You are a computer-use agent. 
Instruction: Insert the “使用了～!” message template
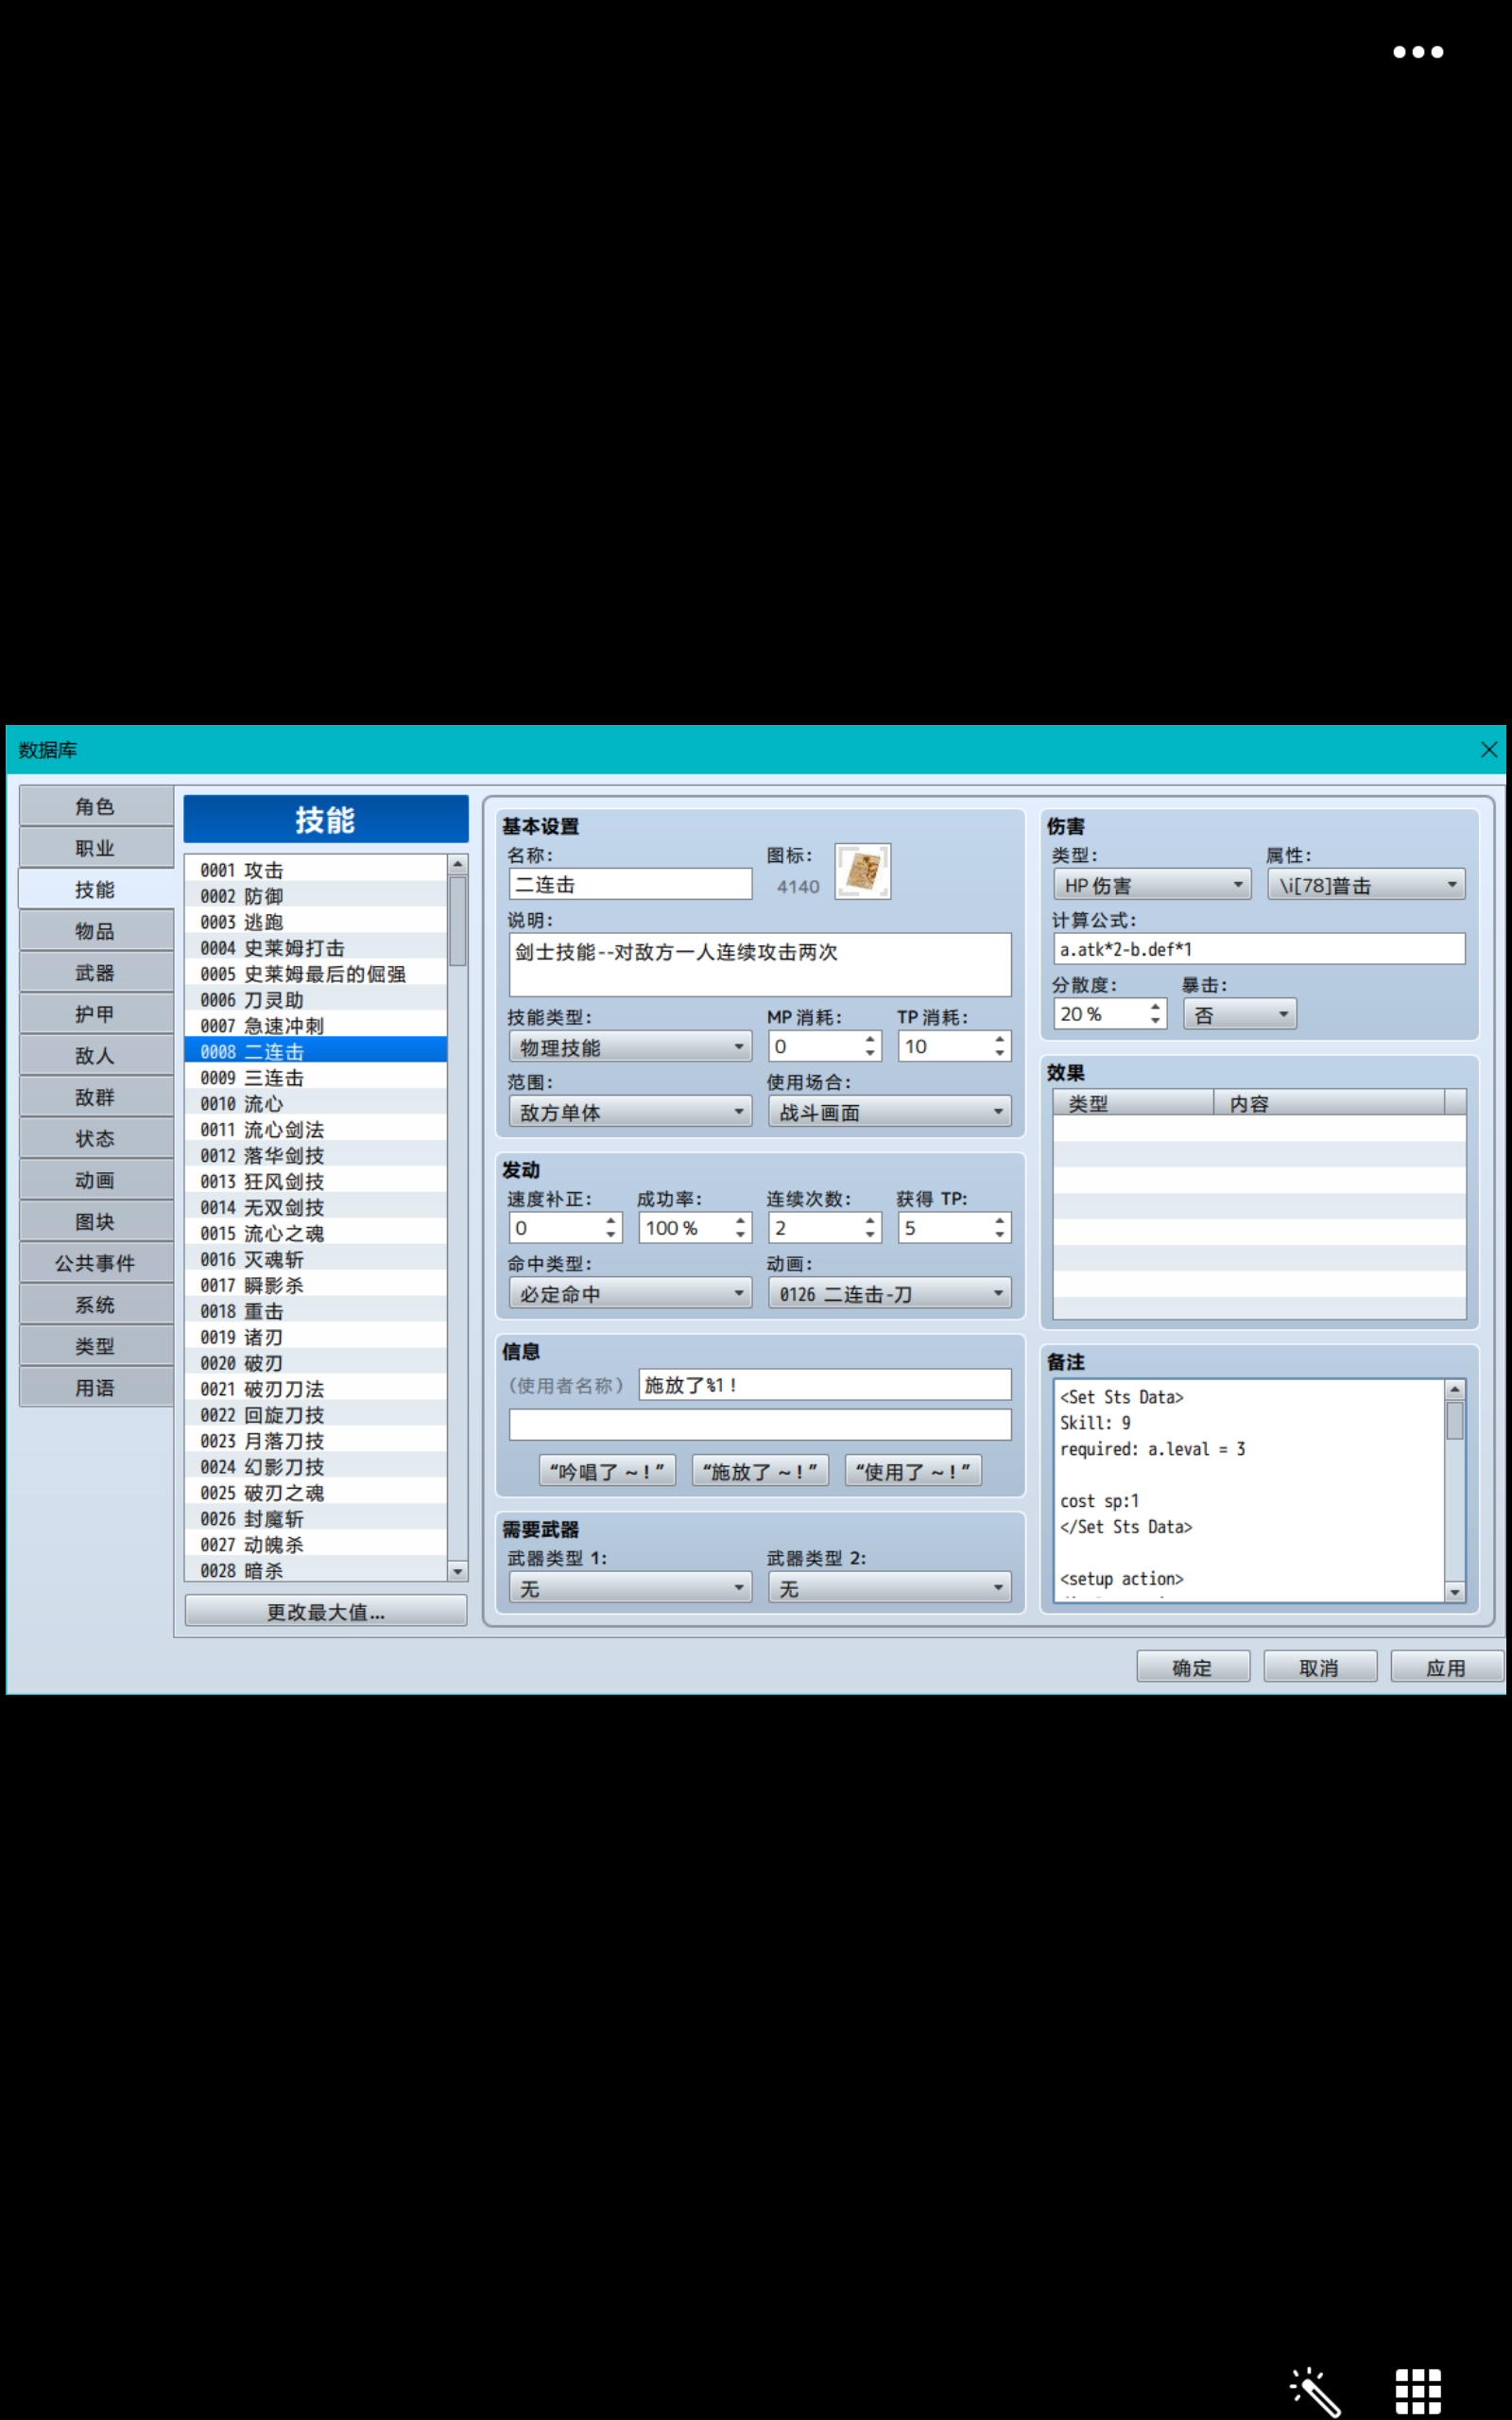[913, 1471]
